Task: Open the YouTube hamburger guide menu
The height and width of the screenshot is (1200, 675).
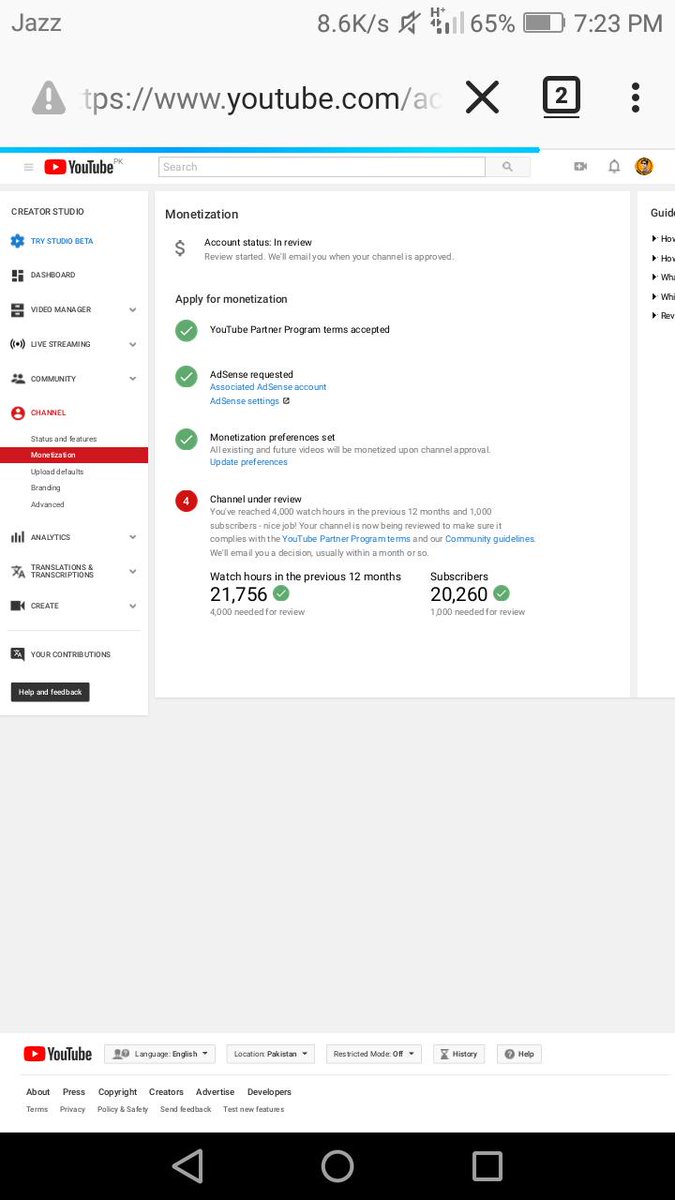Action: [29, 167]
